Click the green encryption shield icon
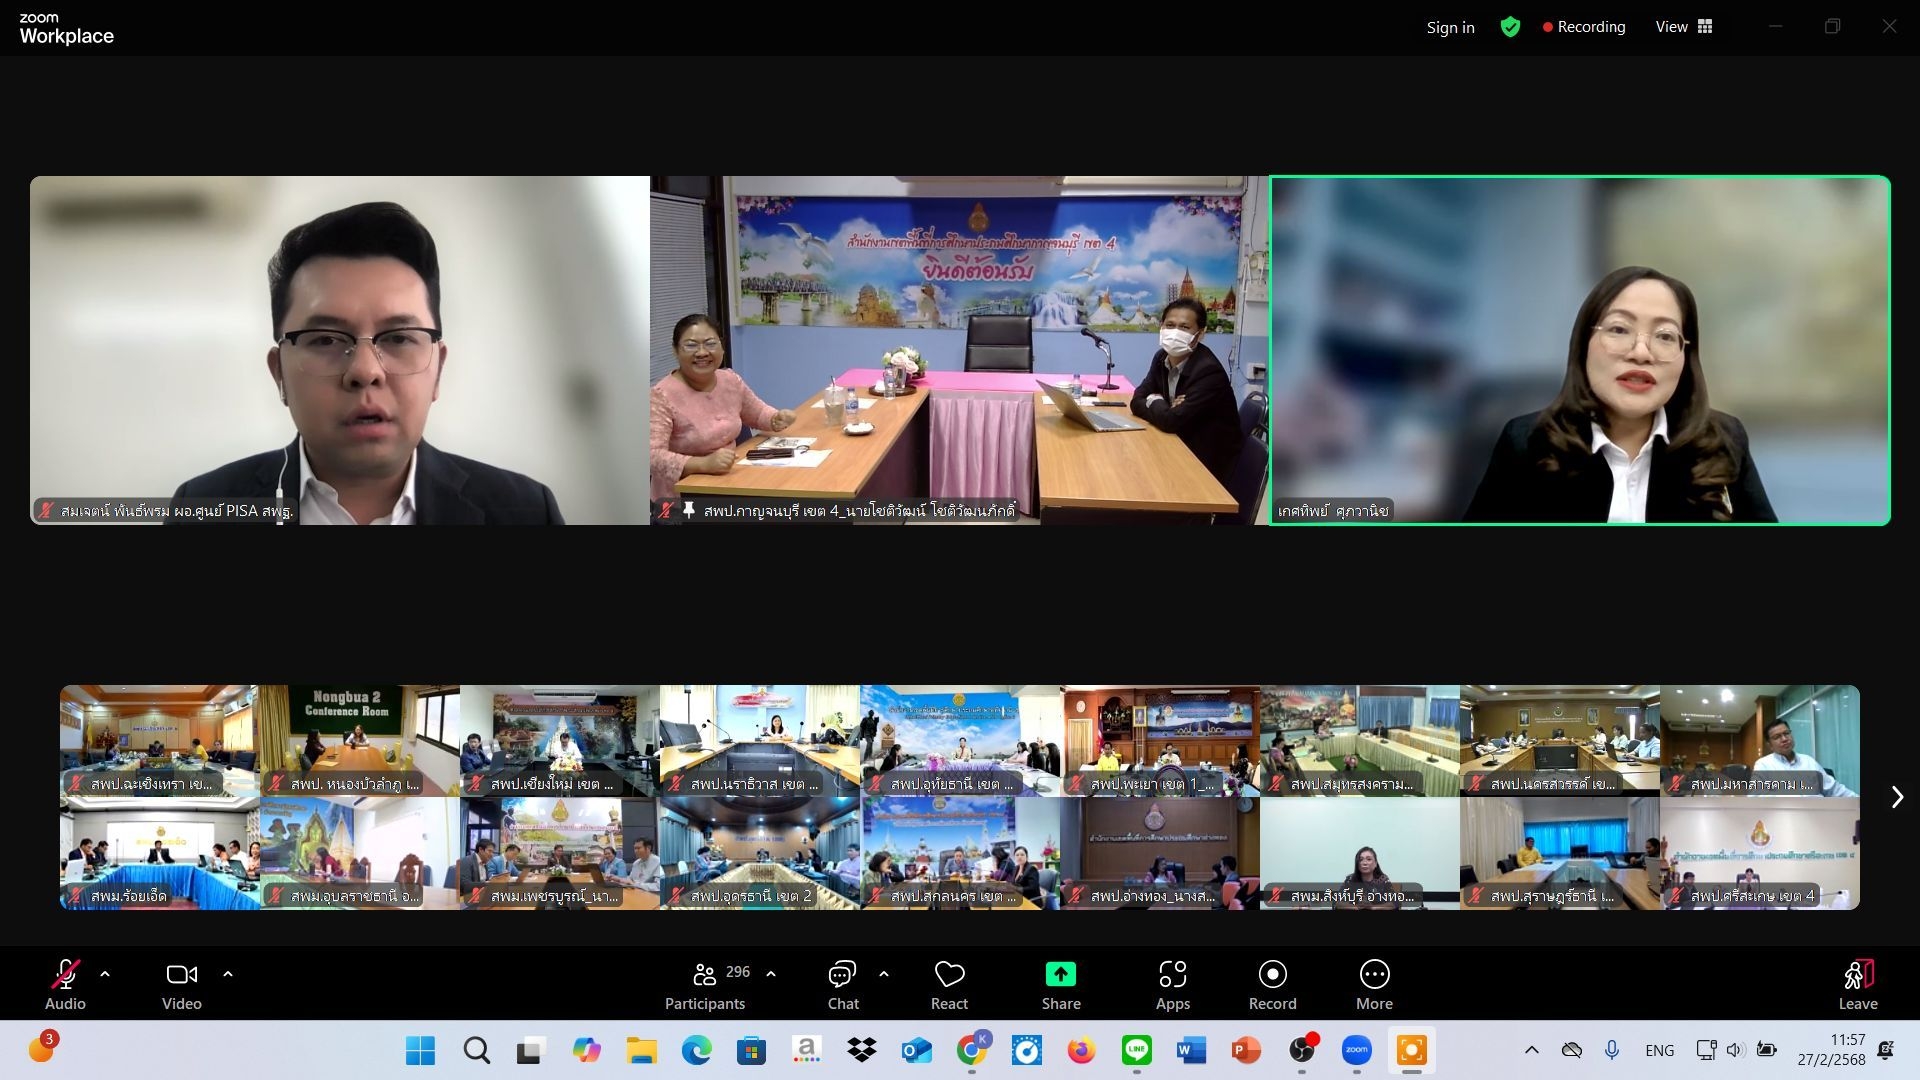 point(1510,27)
